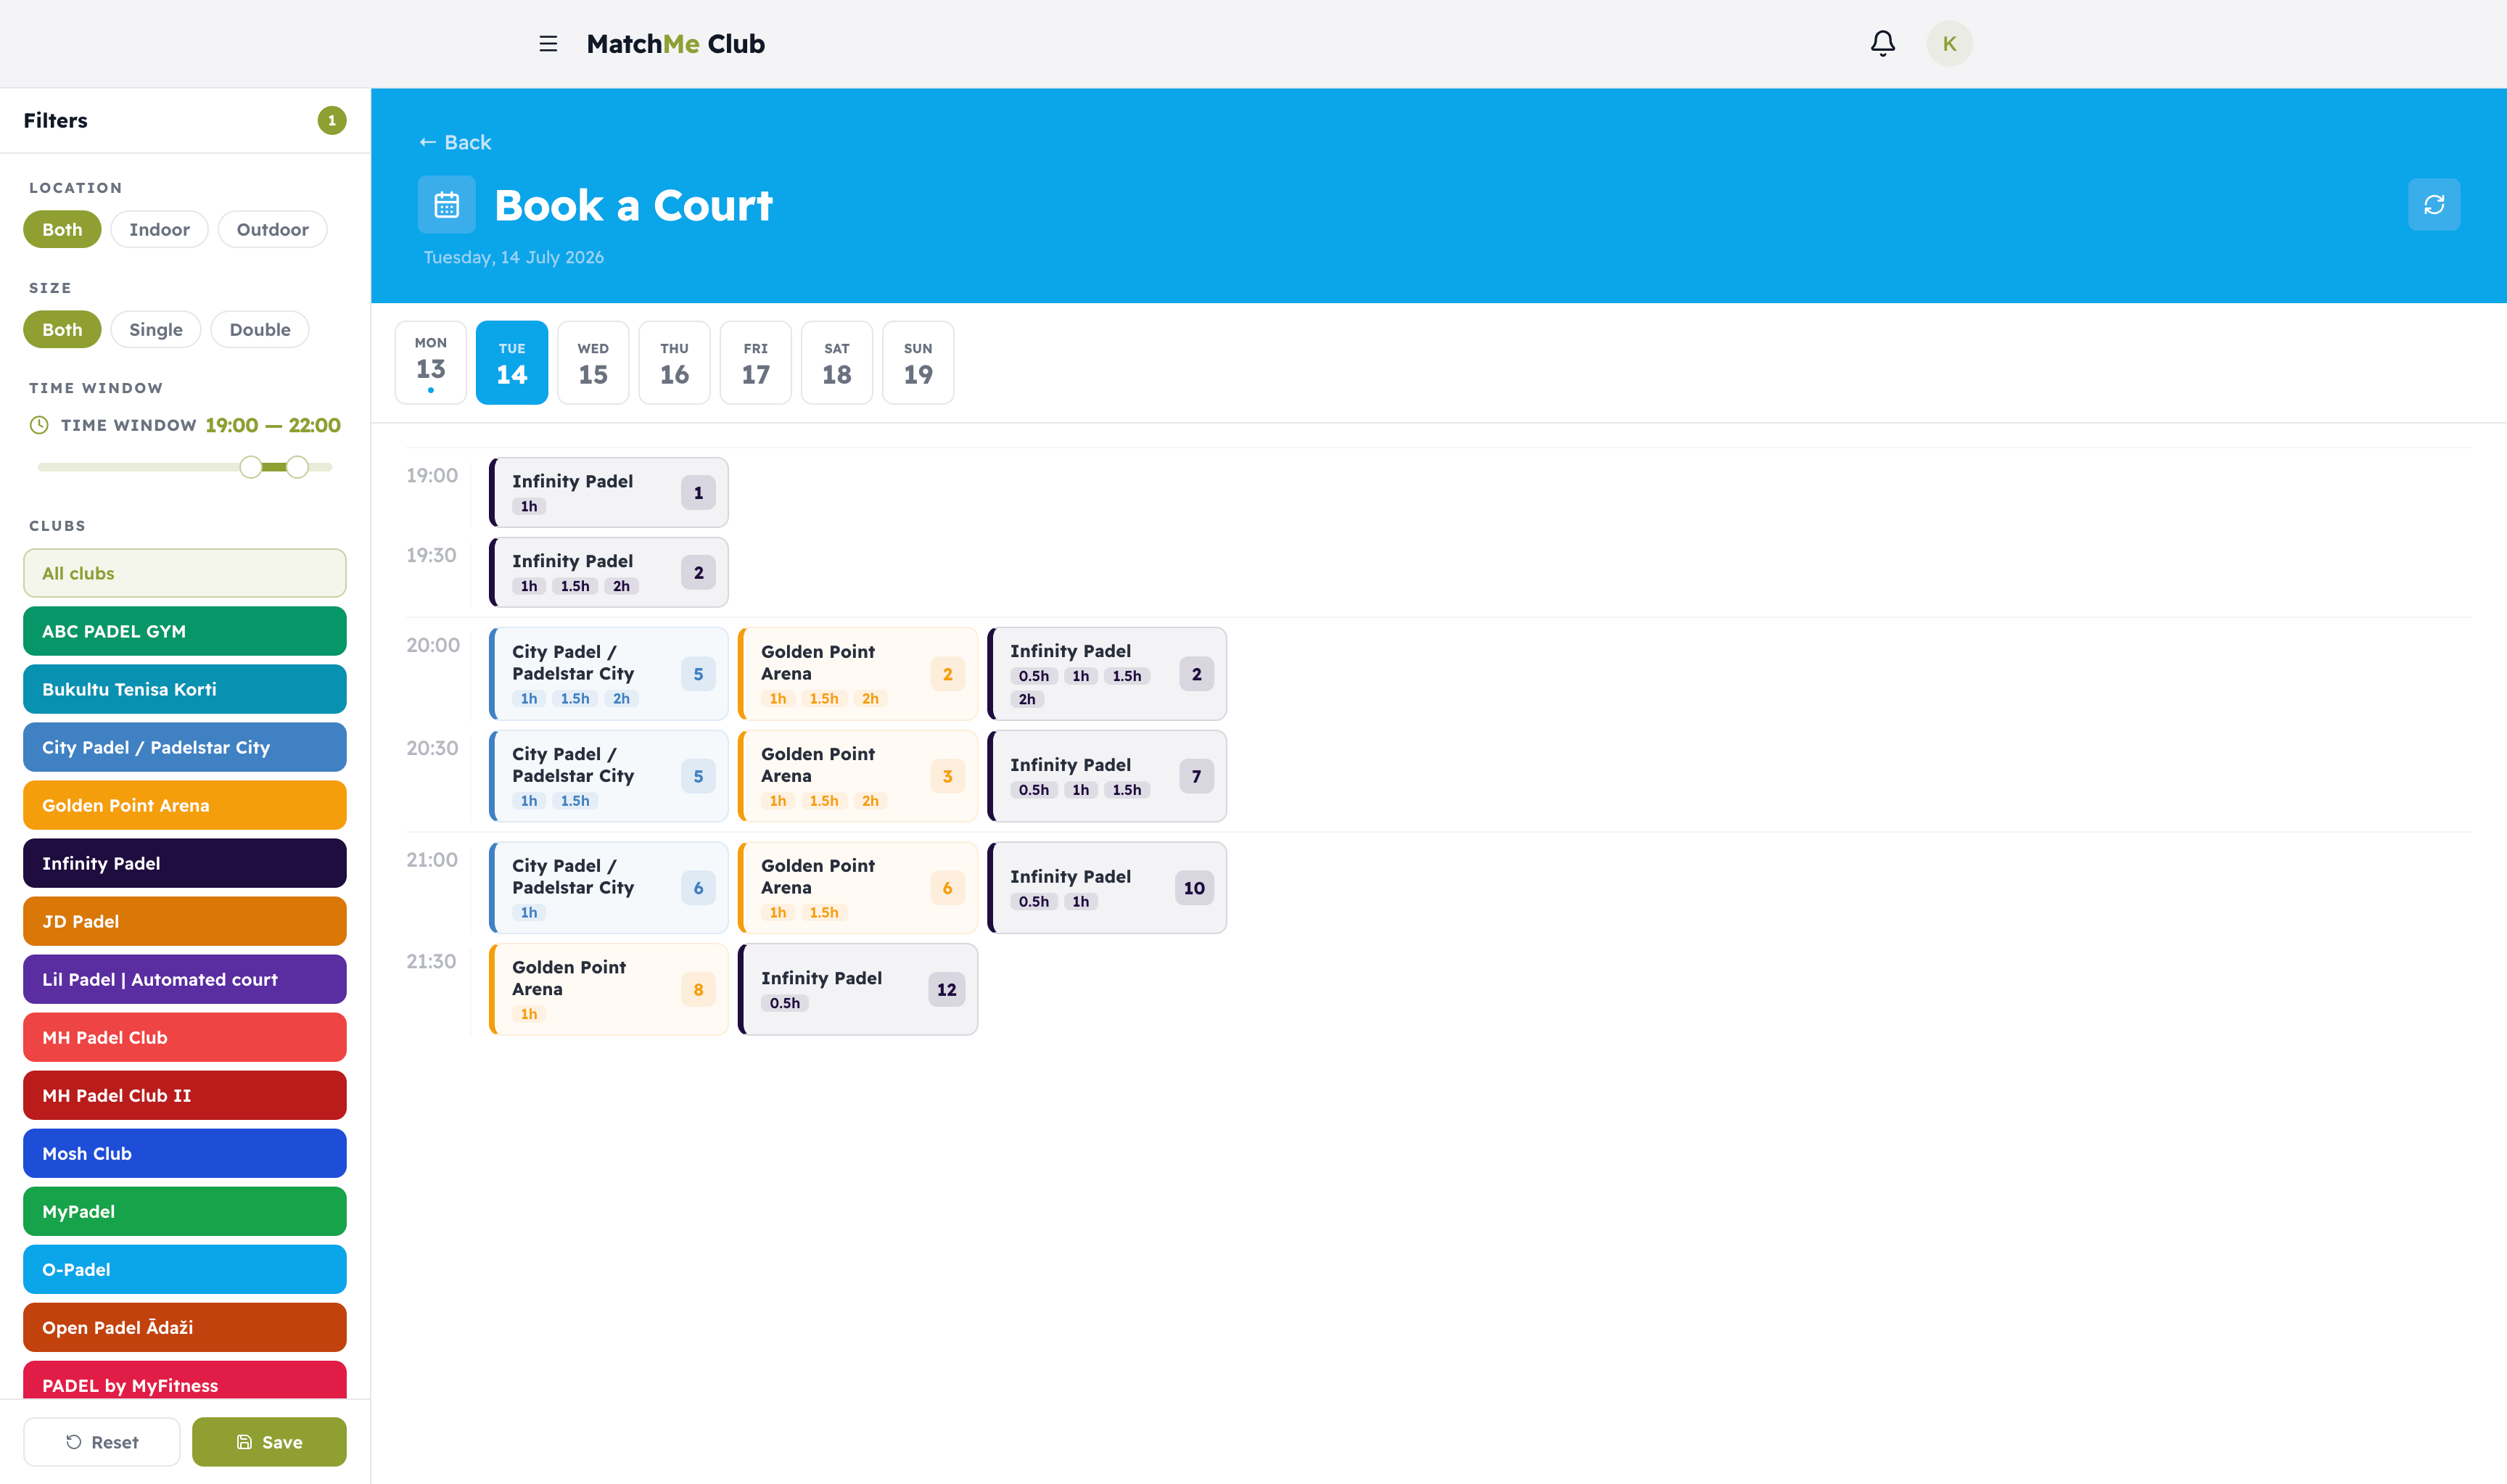Screen dimensions: 2507x1484
Task: Click the time window clock icon
Action: pos(39,425)
